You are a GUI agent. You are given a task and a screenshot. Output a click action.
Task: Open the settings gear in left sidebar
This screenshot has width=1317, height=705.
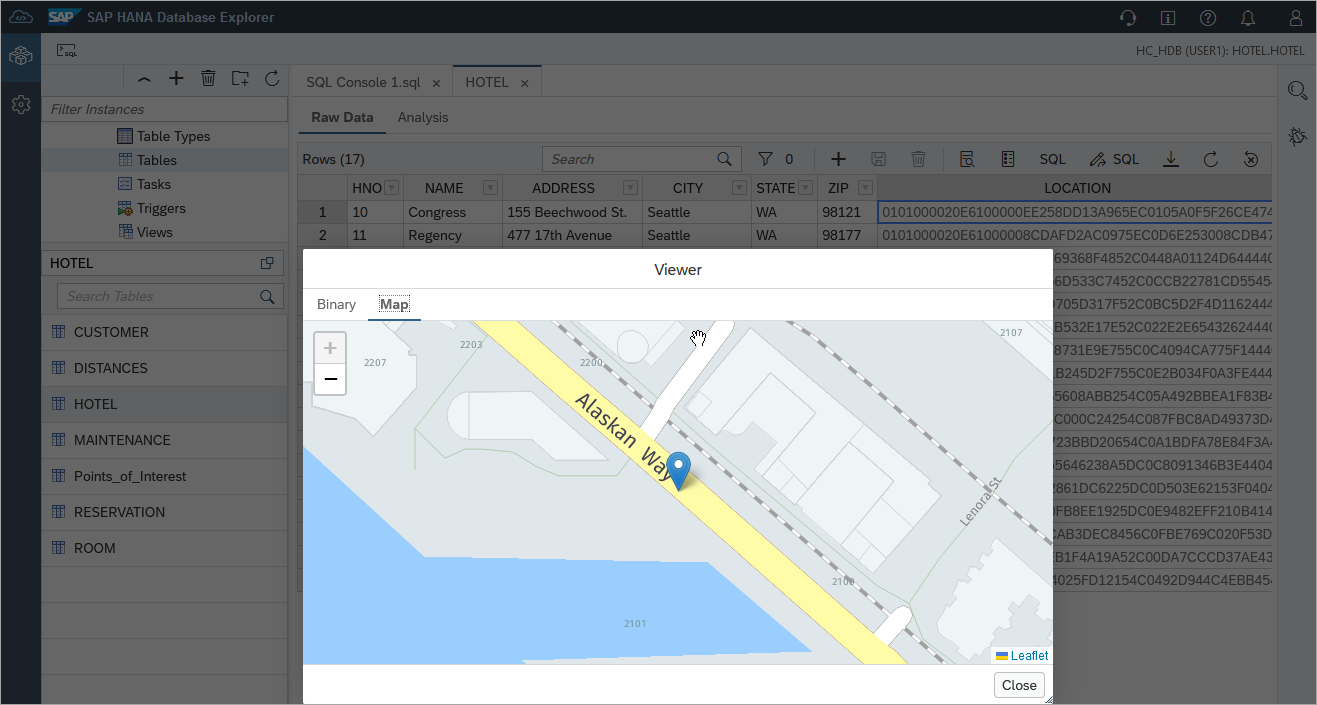(20, 104)
